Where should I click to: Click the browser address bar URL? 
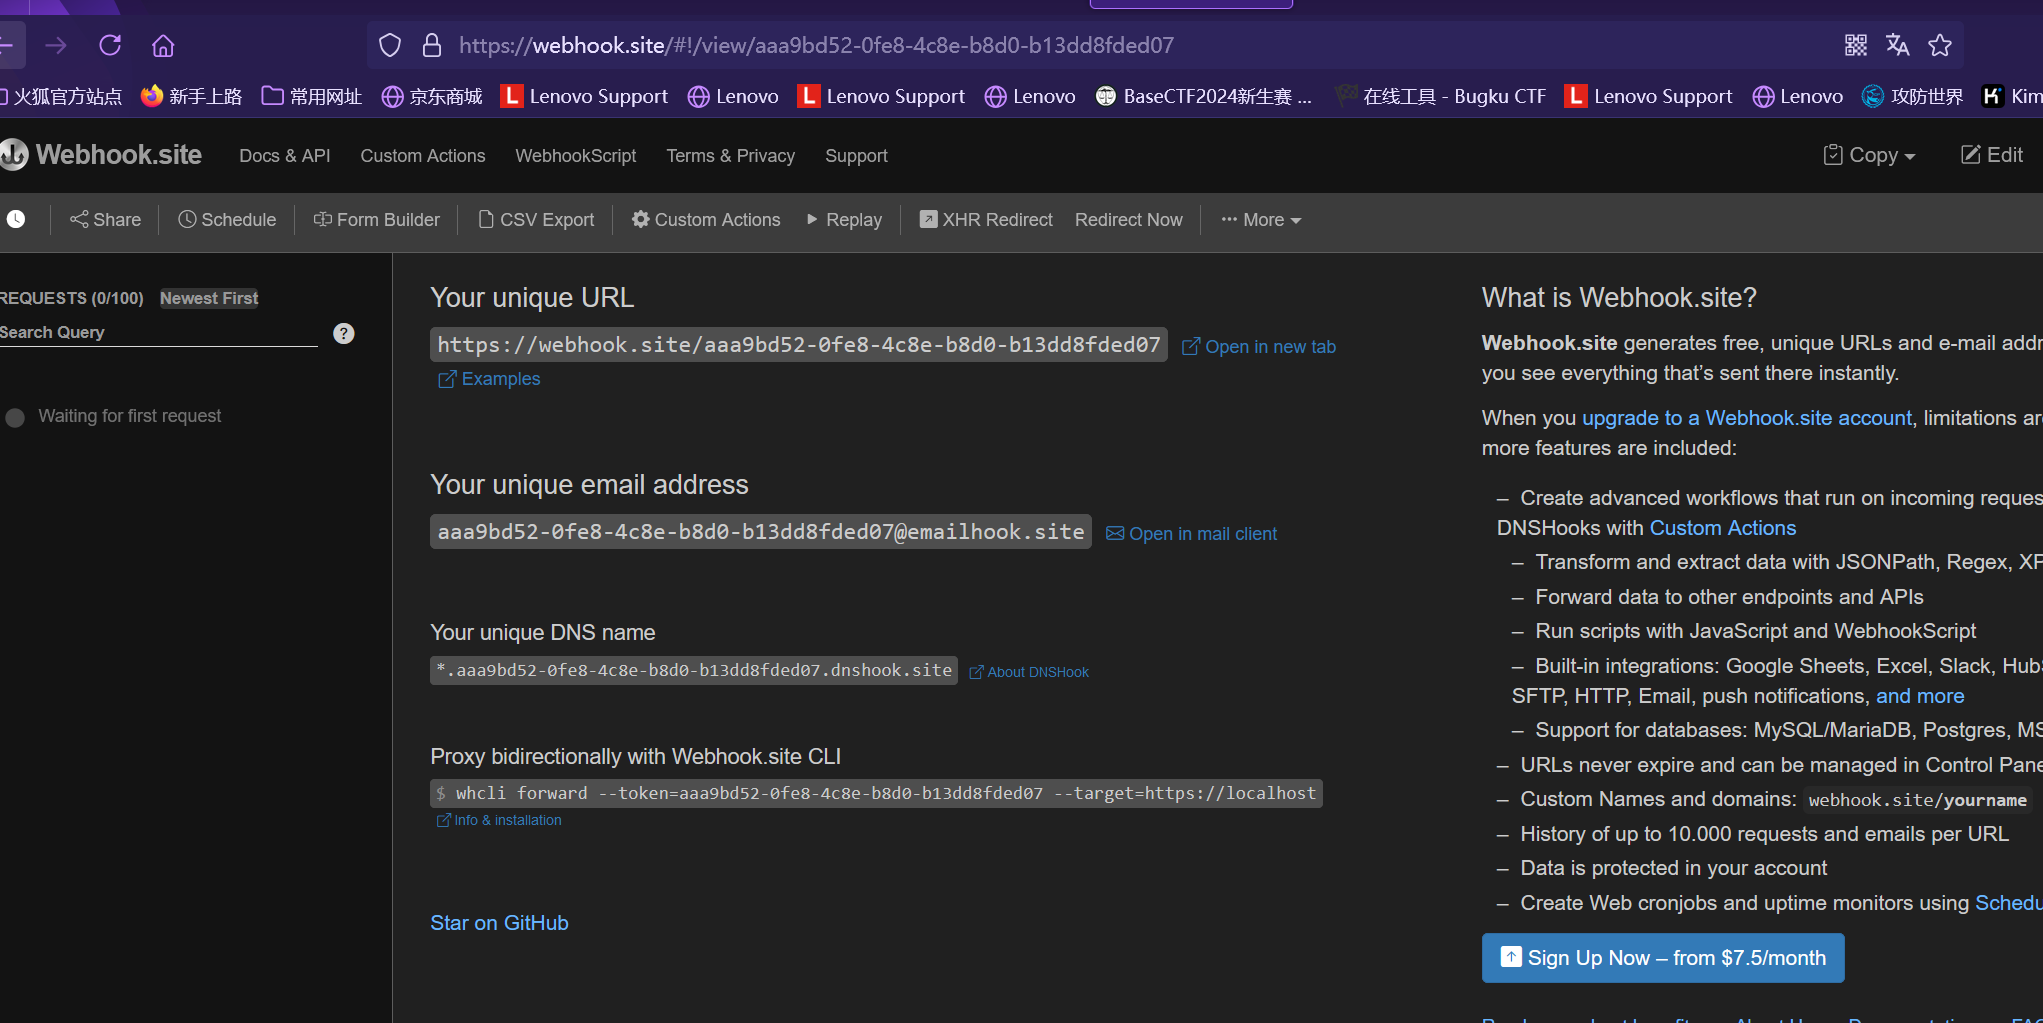click(816, 45)
